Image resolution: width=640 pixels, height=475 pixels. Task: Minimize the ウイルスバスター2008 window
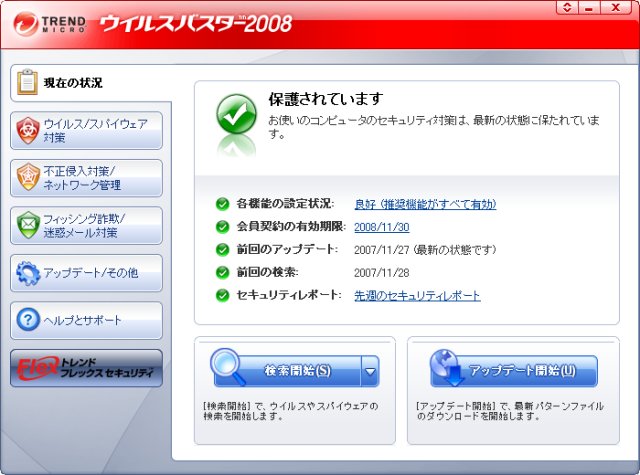click(589, 7)
